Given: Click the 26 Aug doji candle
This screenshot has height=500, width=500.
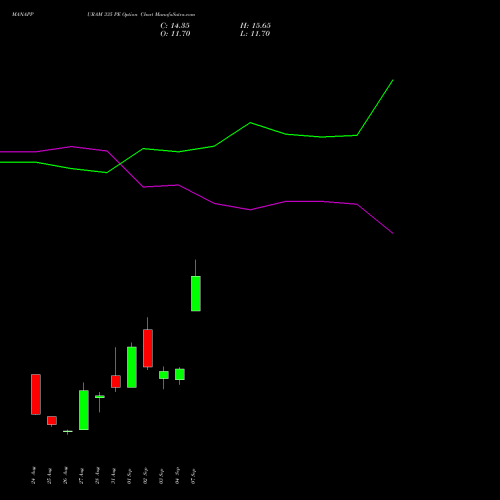Looking at the screenshot, I should pos(68,432).
